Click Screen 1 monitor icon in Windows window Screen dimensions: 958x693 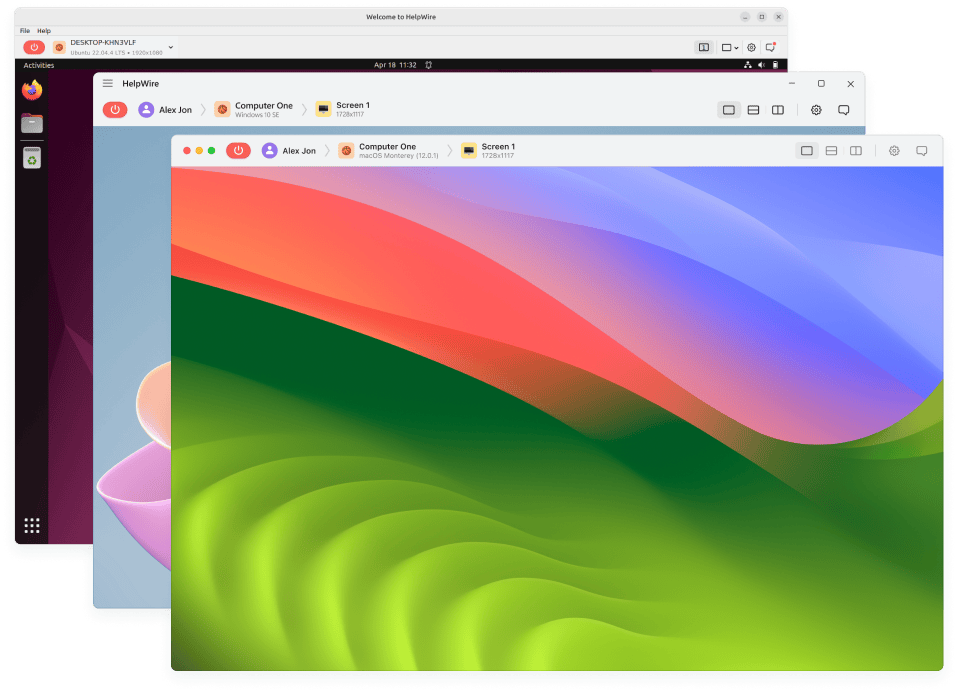coord(323,109)
